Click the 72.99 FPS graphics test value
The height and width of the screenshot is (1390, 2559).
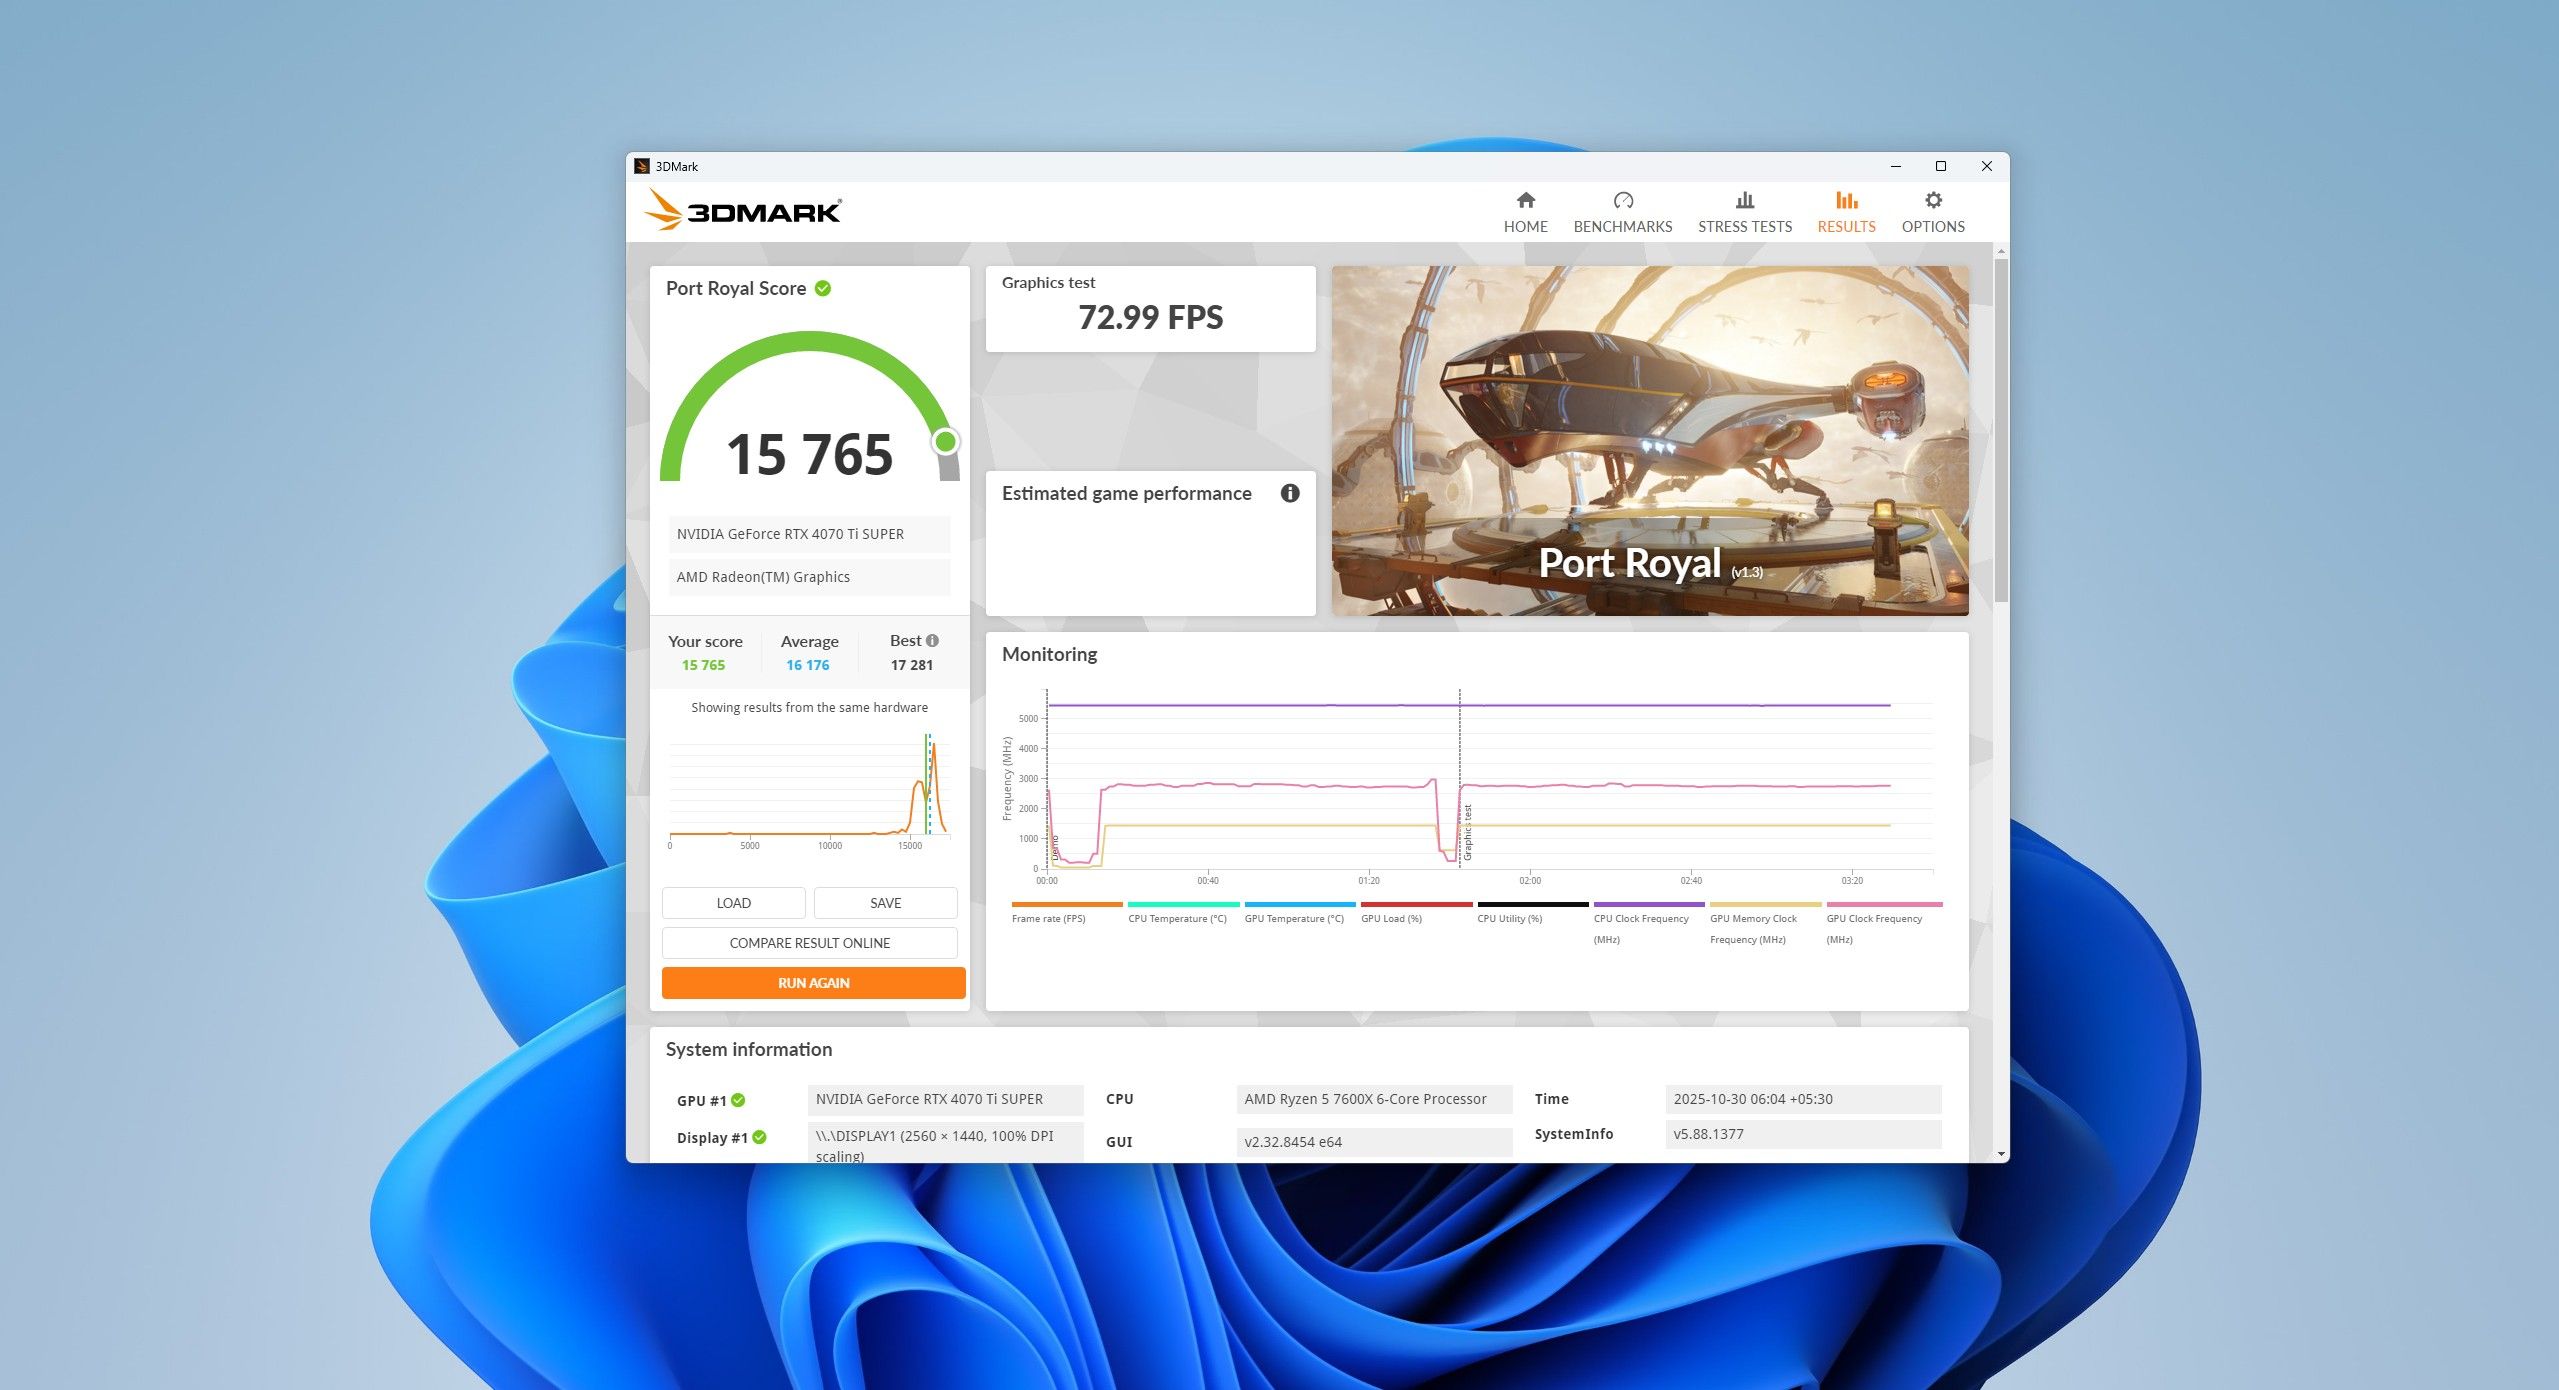1150,318
